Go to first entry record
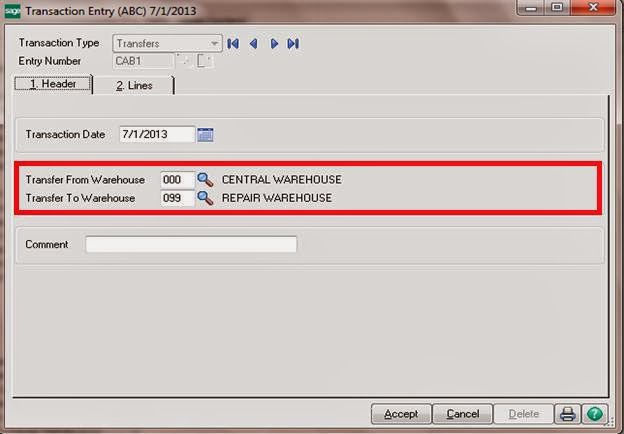Image resolution: width=624 pixels, height=434 pixels. coord(233,43)
